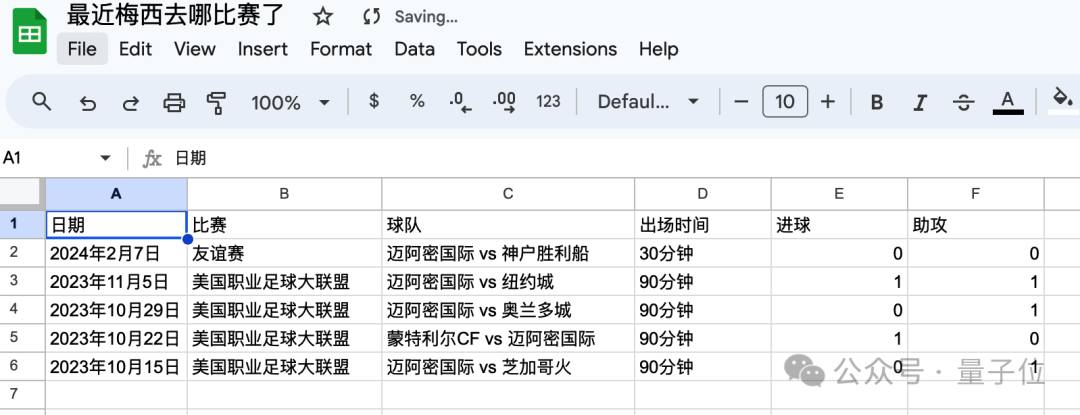Redo the last action
Viewport: 1080px width, 415px height.
click(x=130, y=103)
